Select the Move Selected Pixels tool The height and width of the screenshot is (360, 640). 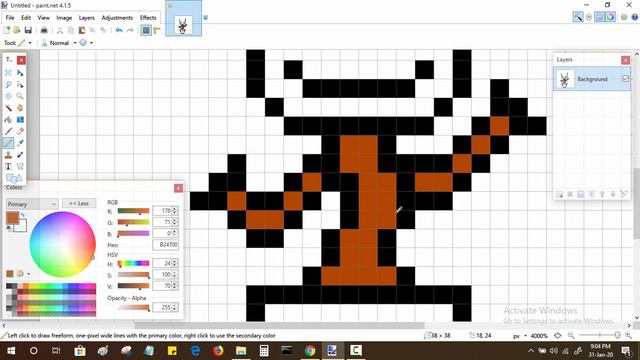[x=20, y=73]
